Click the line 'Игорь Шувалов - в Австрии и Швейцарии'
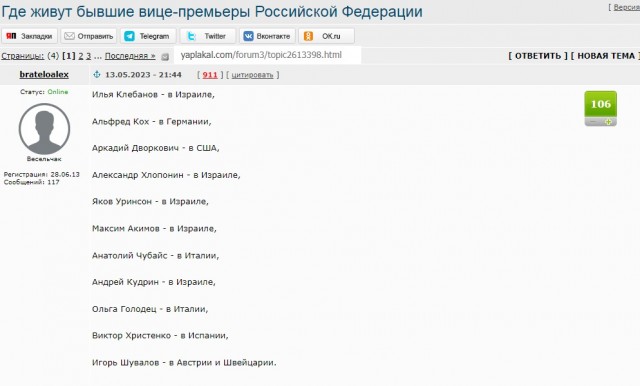This screenshot has width=640, height=386. (184, 362)
